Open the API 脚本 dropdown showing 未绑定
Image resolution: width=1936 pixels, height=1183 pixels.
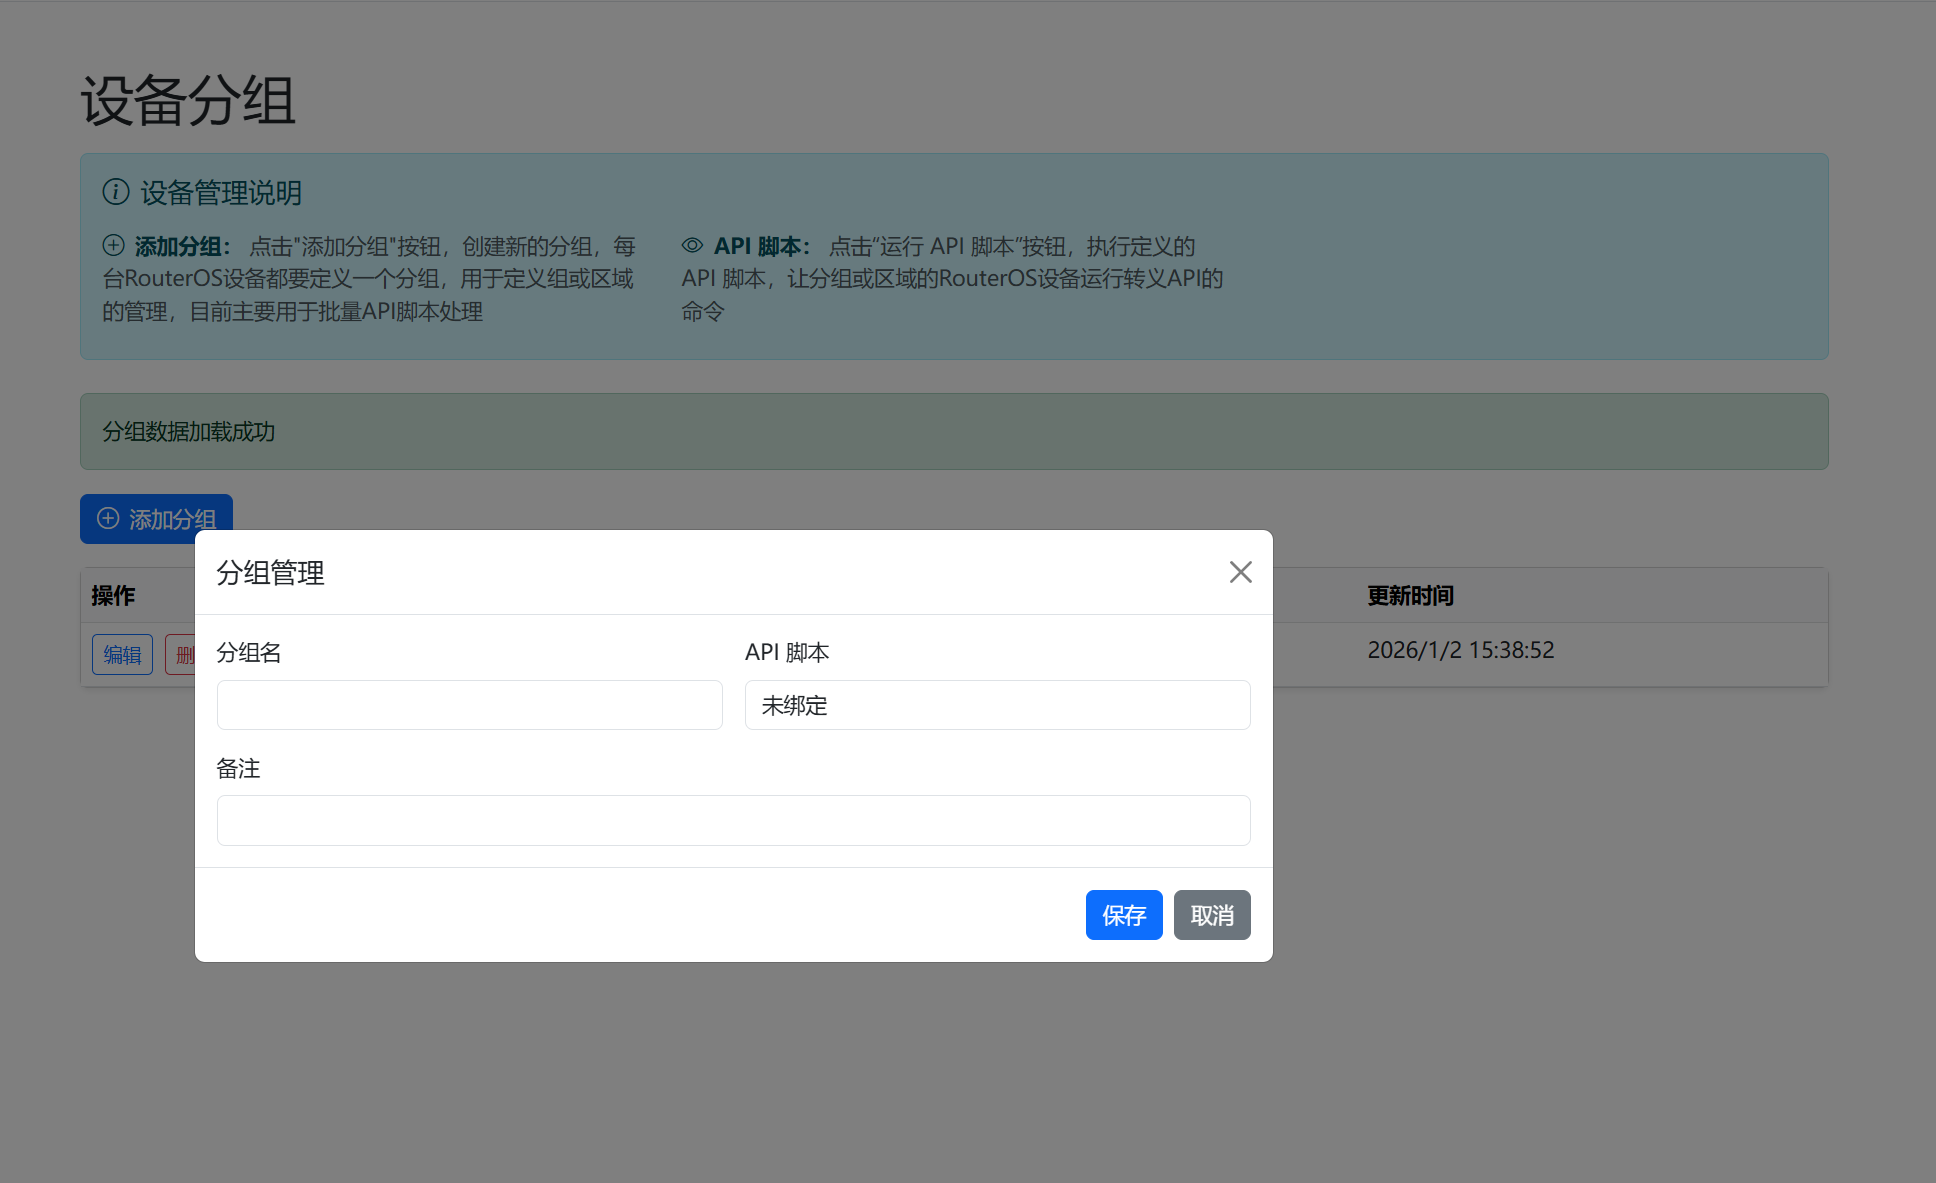[x=997, y=705]
